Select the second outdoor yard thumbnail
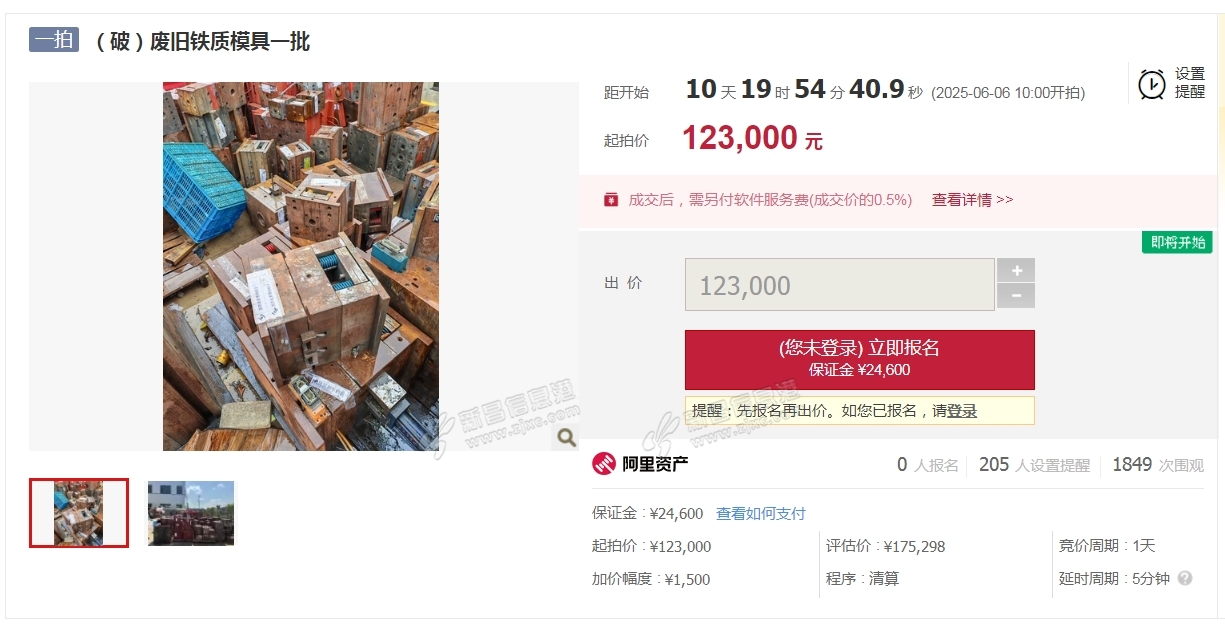This screenshot has height=625, width=1225. click(191, 513)
